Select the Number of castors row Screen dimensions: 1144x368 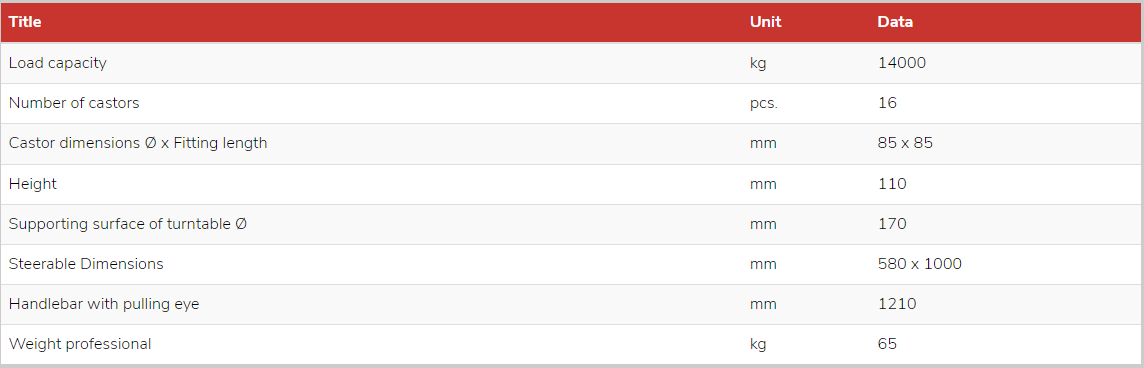click(571, 103)
